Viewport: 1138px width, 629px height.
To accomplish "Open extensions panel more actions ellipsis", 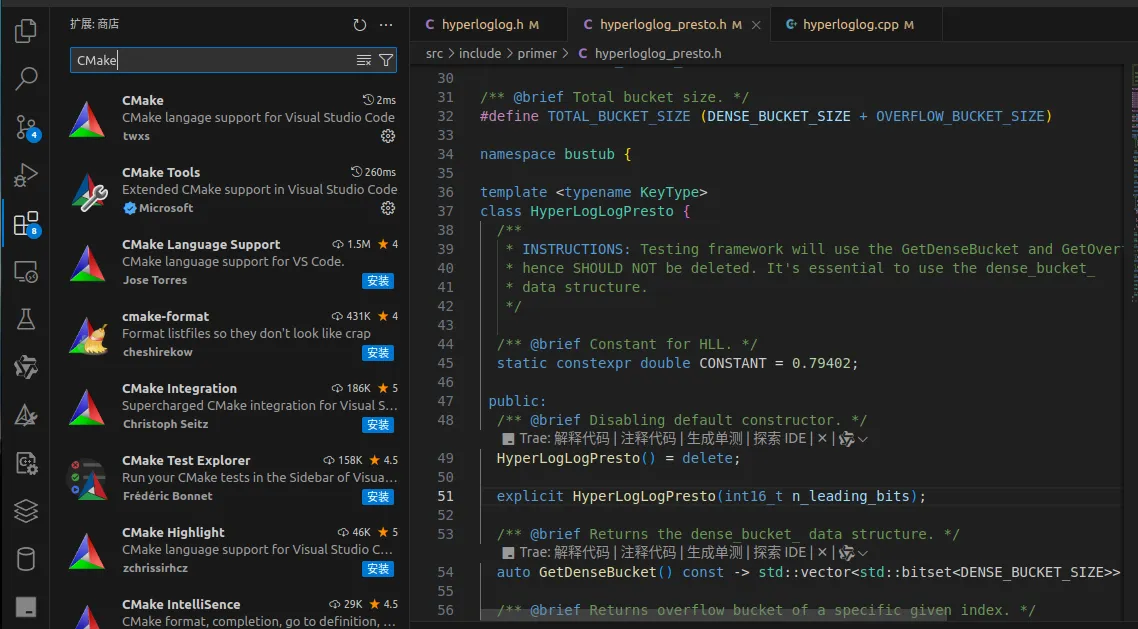I will coord(387,25).
